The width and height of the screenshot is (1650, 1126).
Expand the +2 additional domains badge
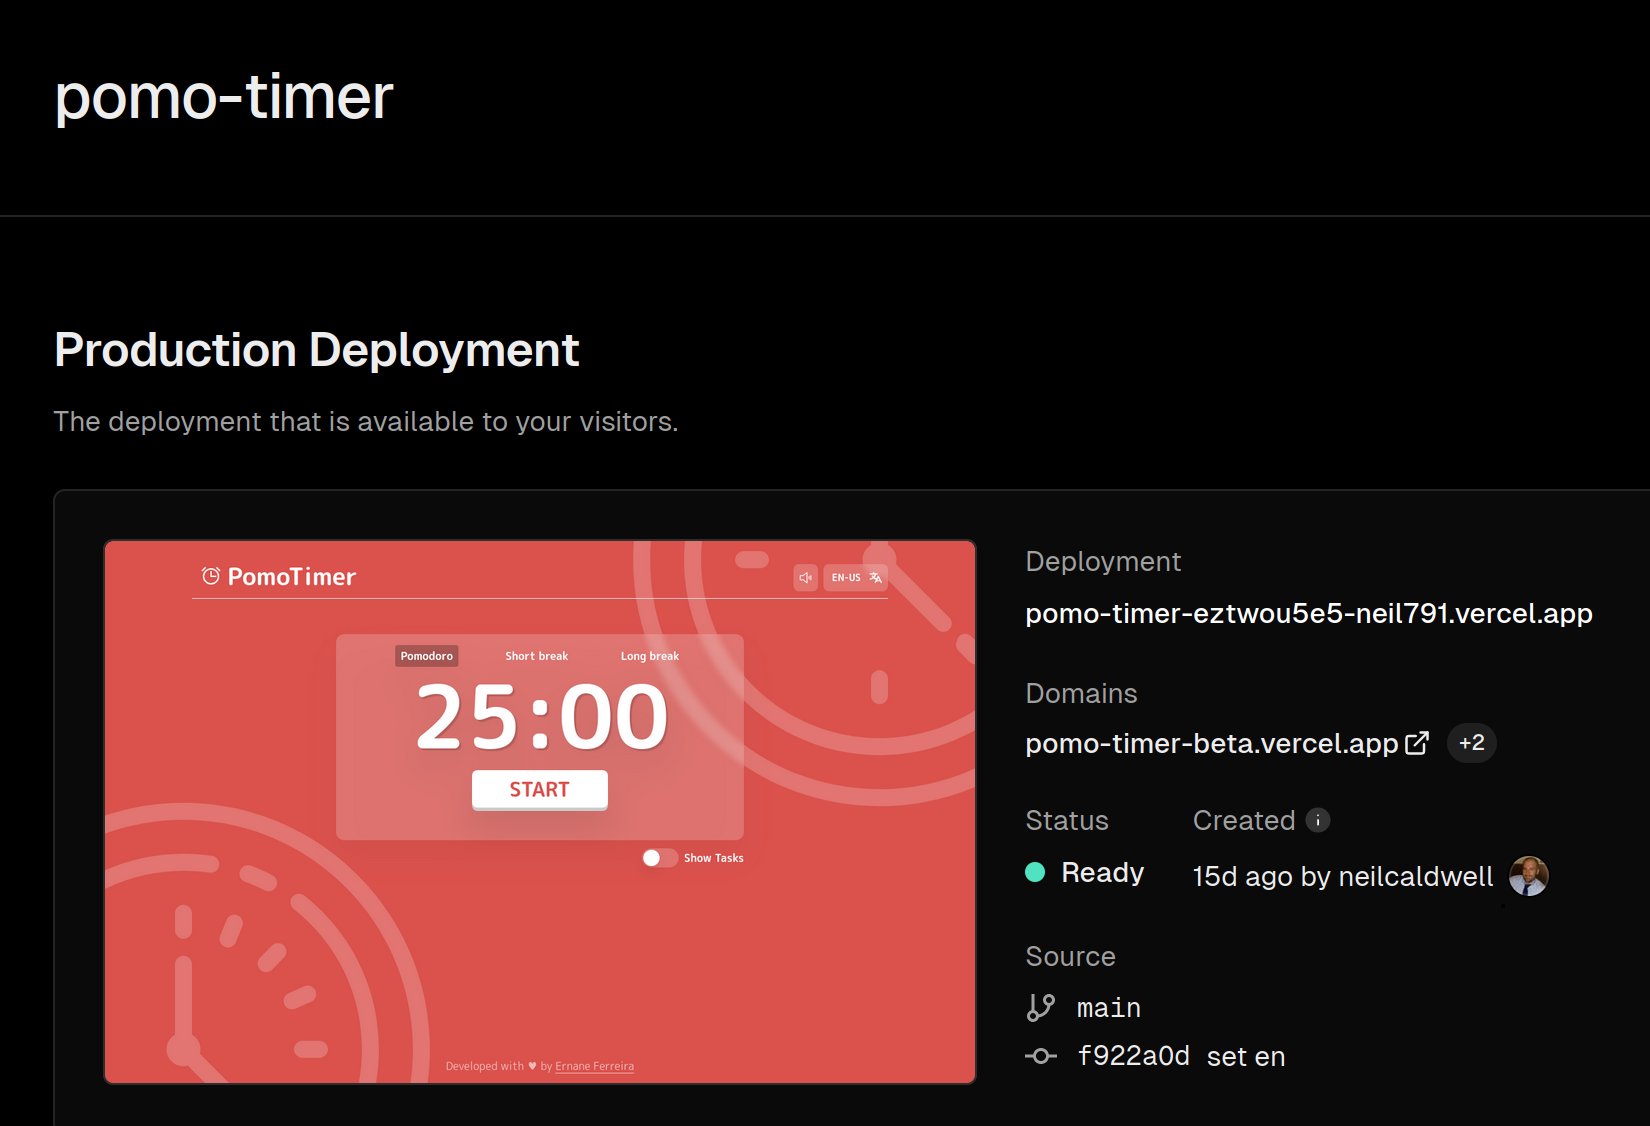coord(1471,743)
